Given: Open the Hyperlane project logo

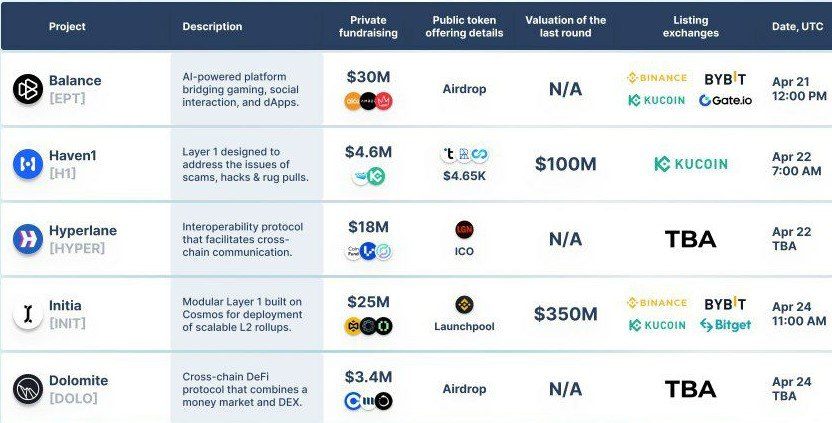Looking at the screenshot, I should (27, 239).
